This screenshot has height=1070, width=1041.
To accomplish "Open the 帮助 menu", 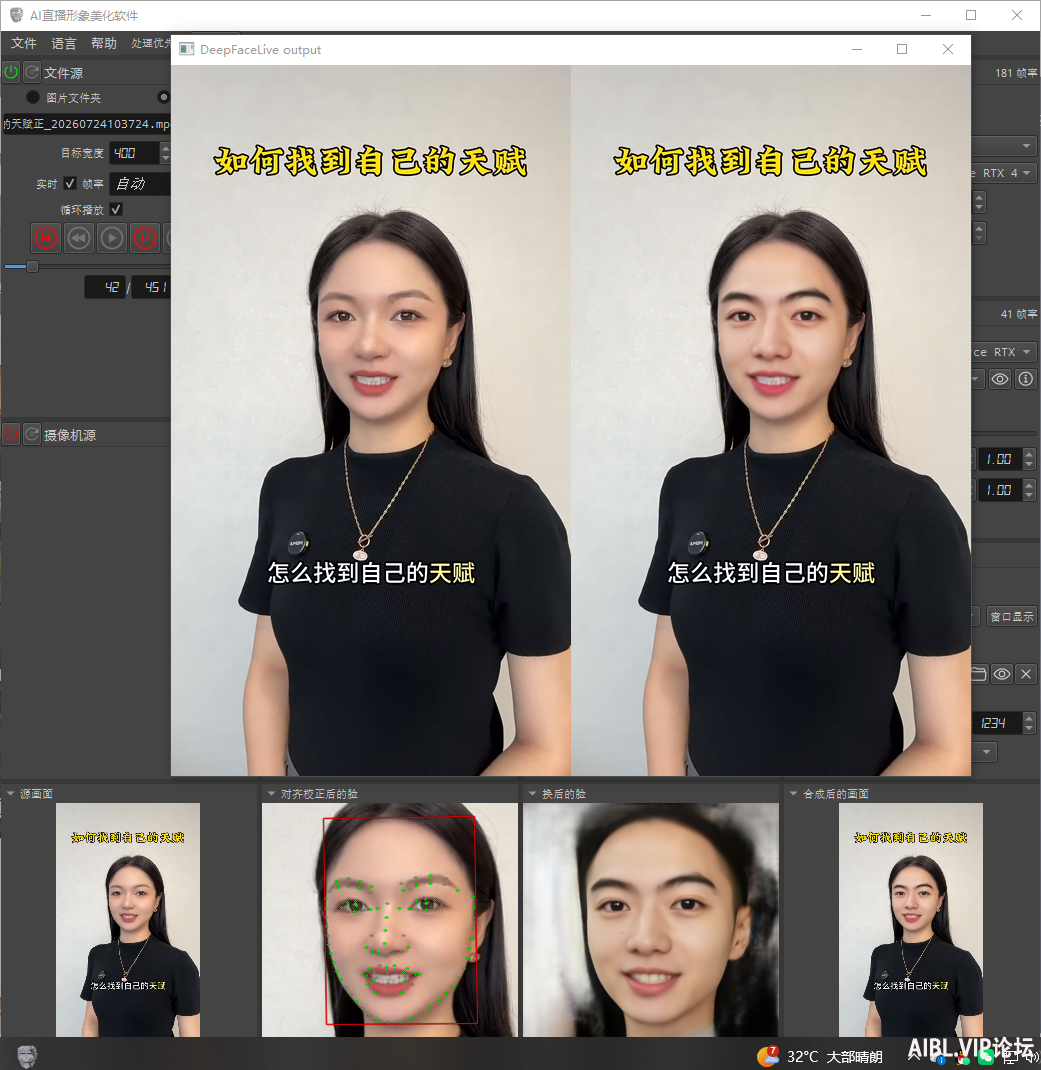I will coord(104,44).
